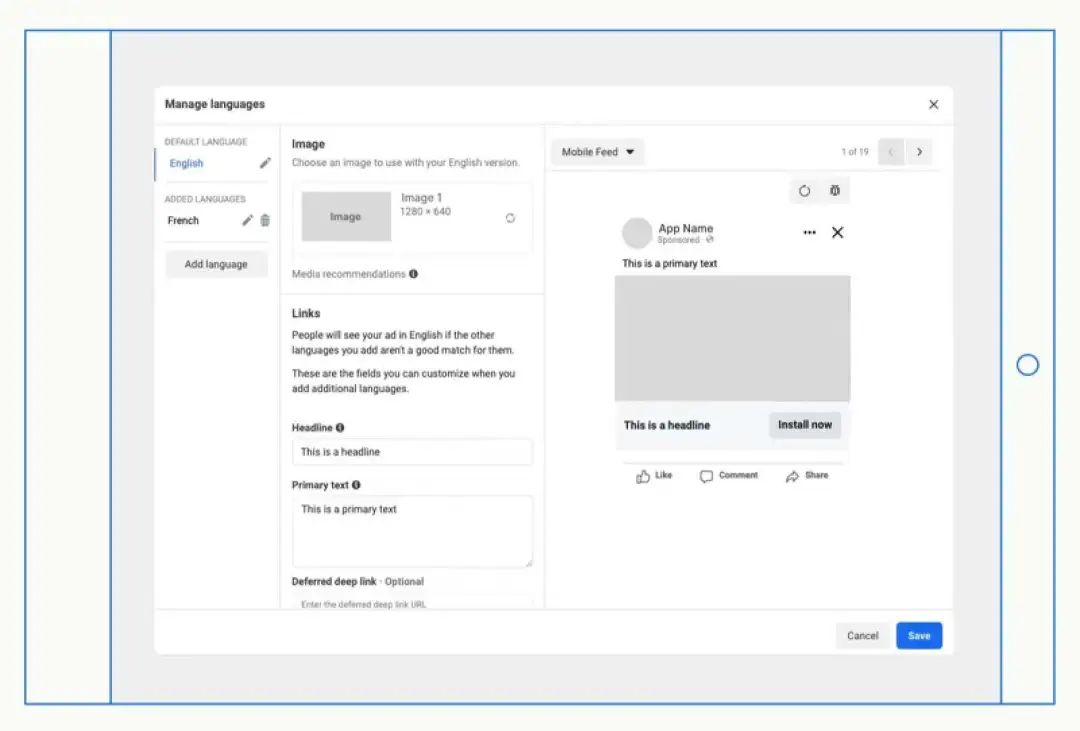The image size is (1080, 731).
Task: Select English in the language list
Action: (186, 163)
